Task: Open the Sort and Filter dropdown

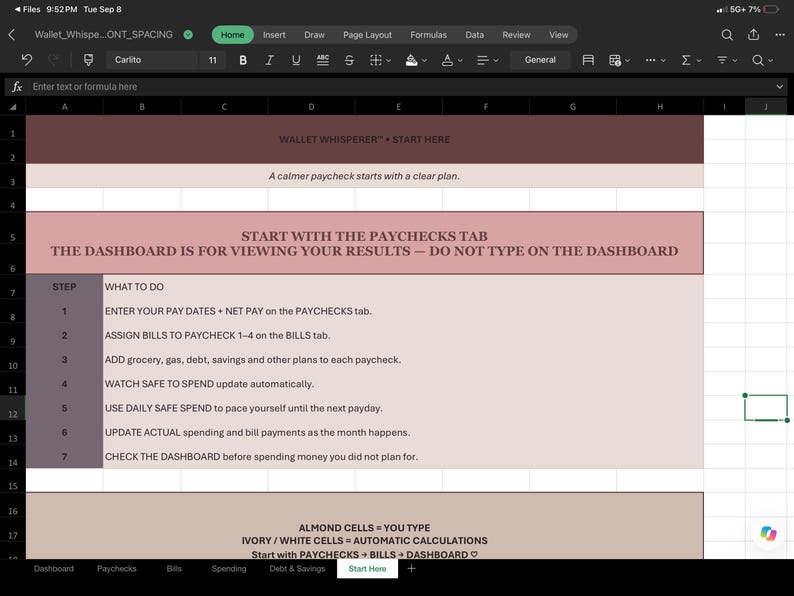Action: pos(727,60)
